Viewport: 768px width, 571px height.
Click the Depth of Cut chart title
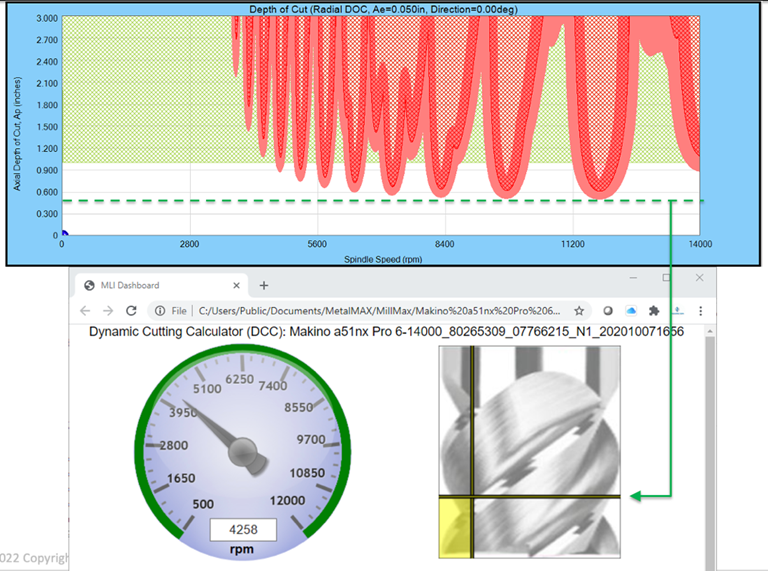[383, 9]
